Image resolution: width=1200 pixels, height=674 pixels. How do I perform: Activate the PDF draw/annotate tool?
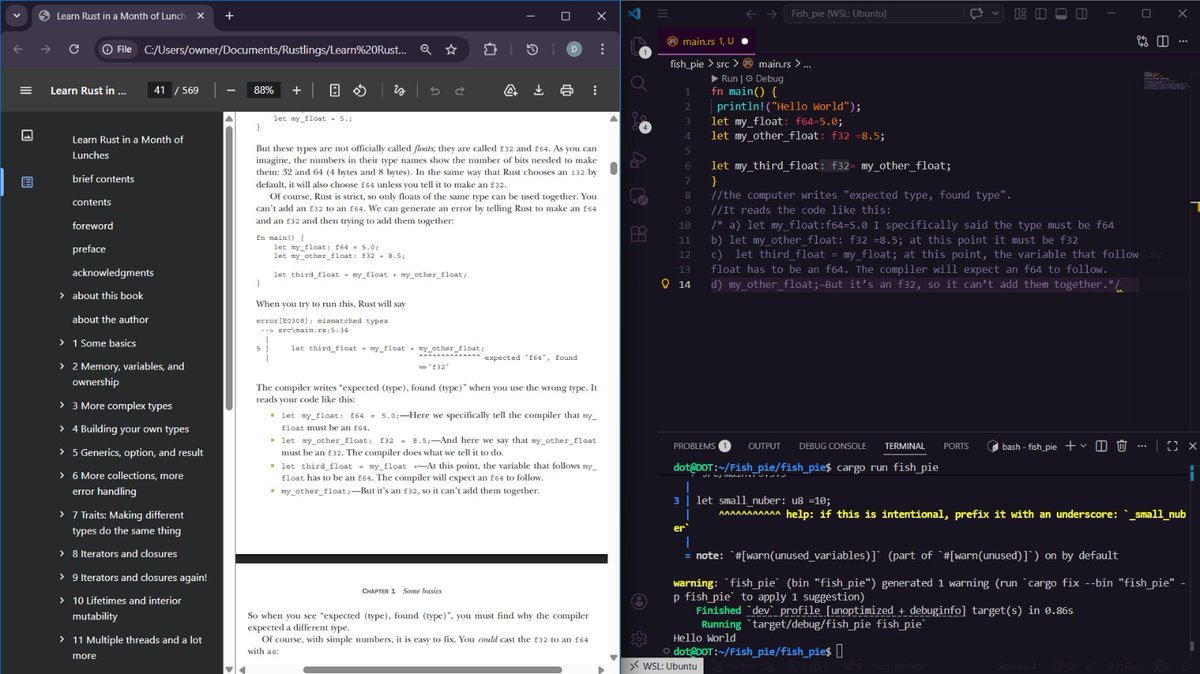tap(399, 90)
